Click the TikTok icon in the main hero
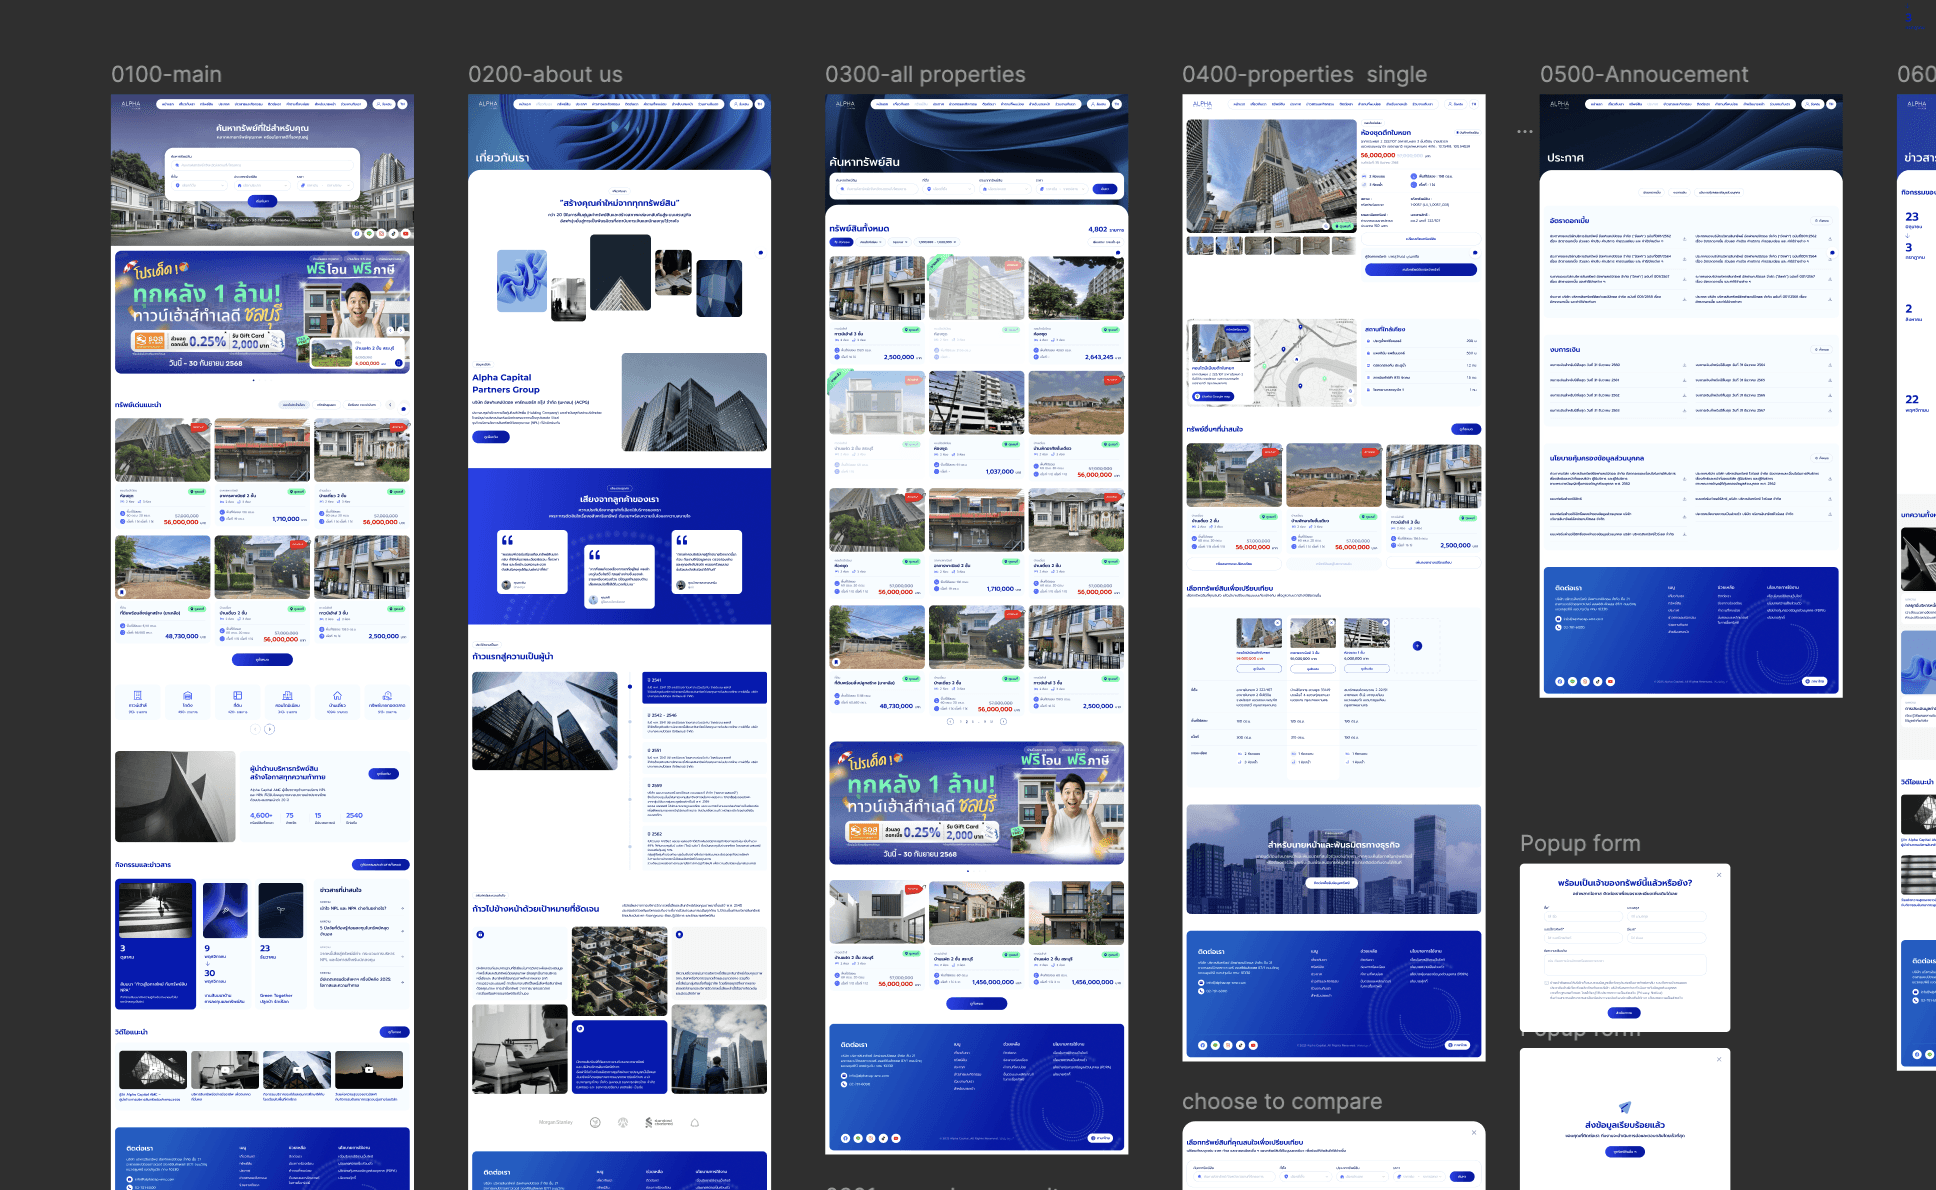 (393, 233)
